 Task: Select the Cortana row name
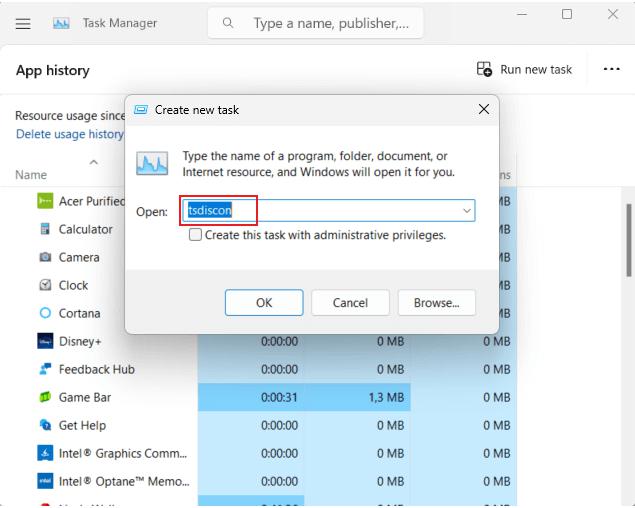[79, 313]
